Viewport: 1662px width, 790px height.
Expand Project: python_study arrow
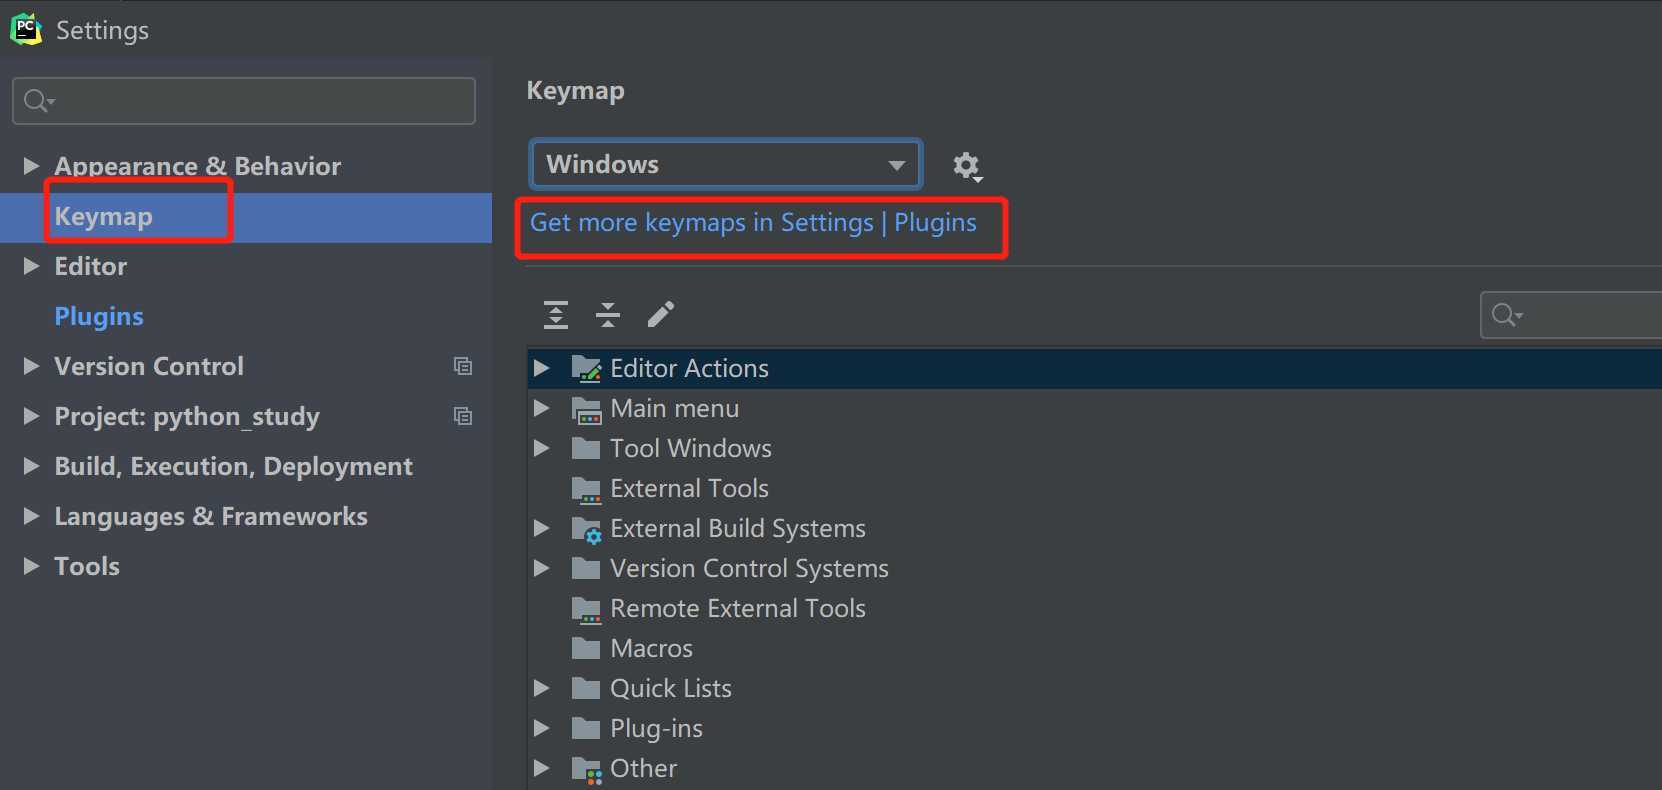tap(31, 416)
